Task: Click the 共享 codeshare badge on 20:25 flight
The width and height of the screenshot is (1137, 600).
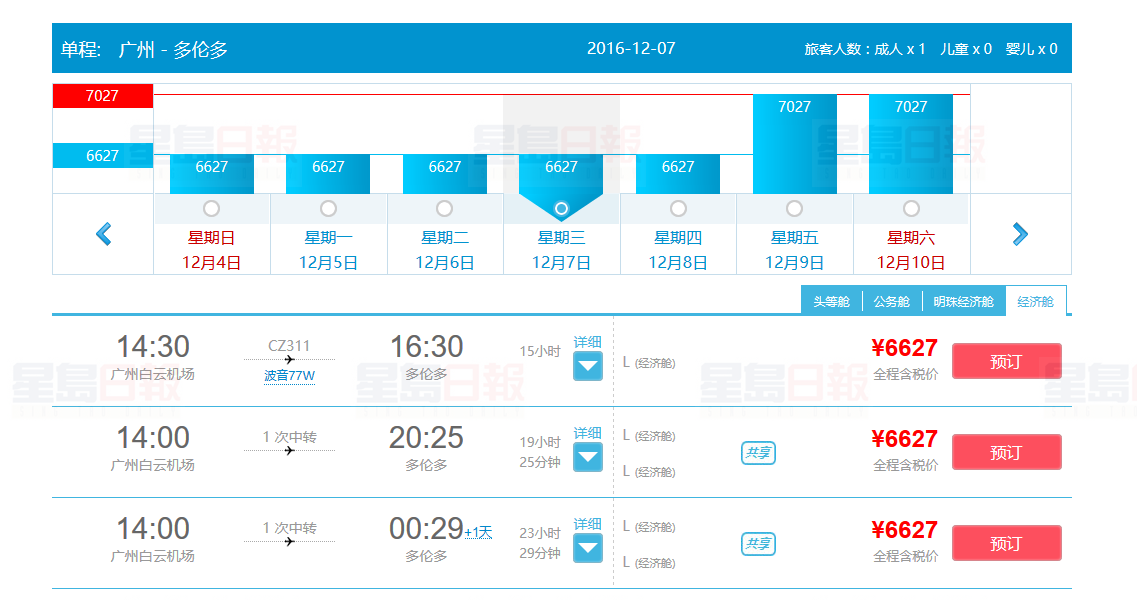Action: (758, 453)
